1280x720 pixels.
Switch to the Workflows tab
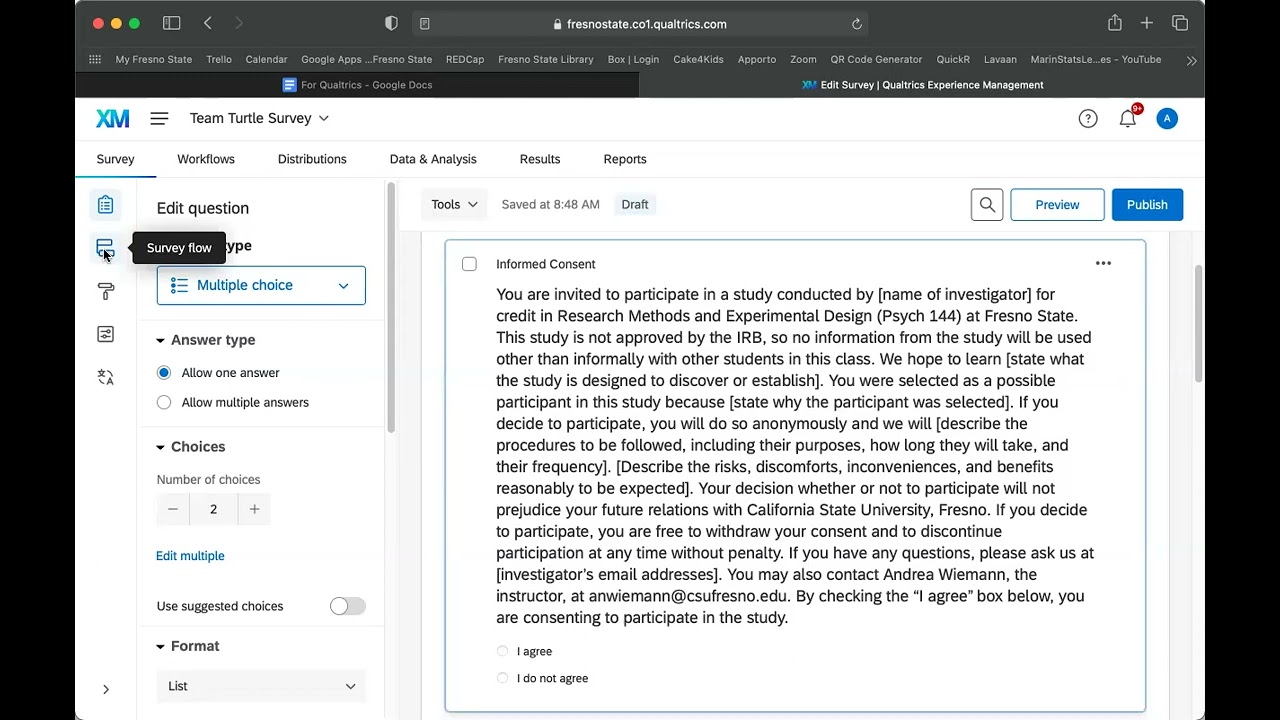(206, 159)
